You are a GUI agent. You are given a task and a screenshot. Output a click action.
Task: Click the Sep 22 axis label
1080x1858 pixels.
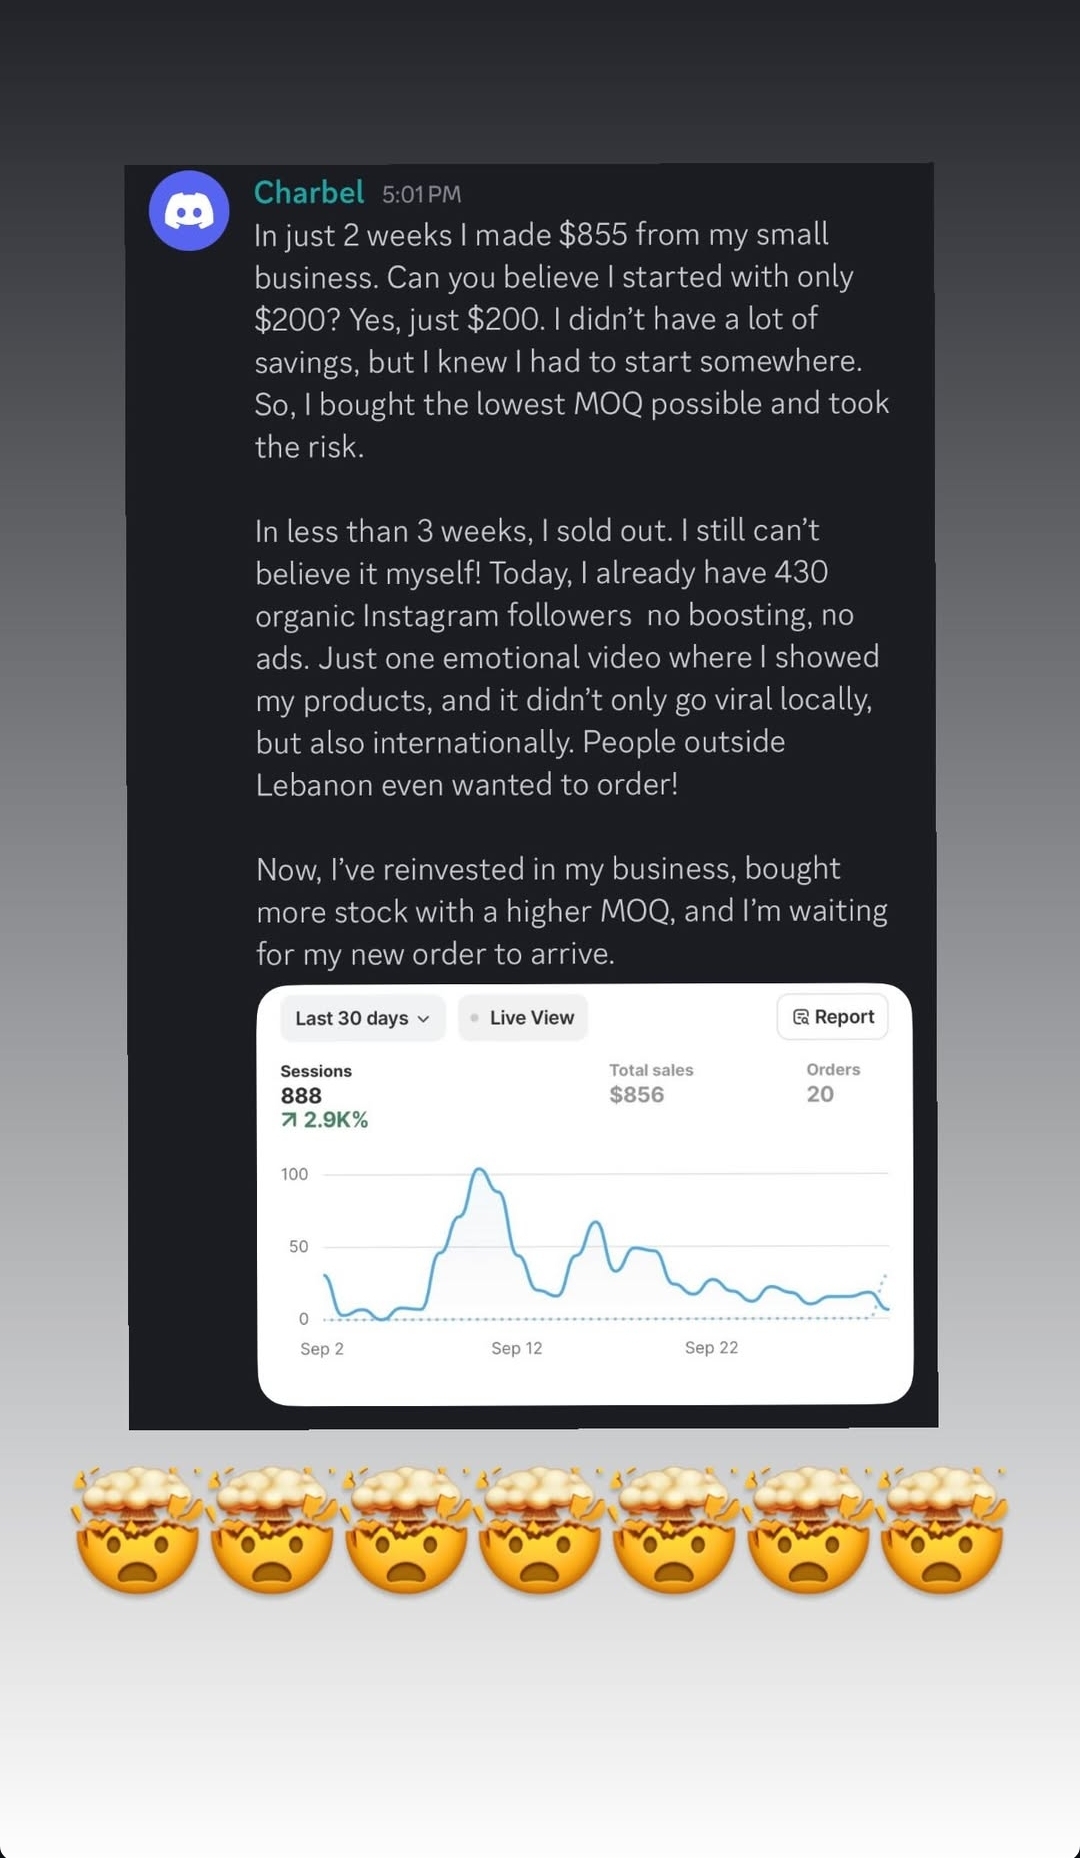tap(711, 1348)
